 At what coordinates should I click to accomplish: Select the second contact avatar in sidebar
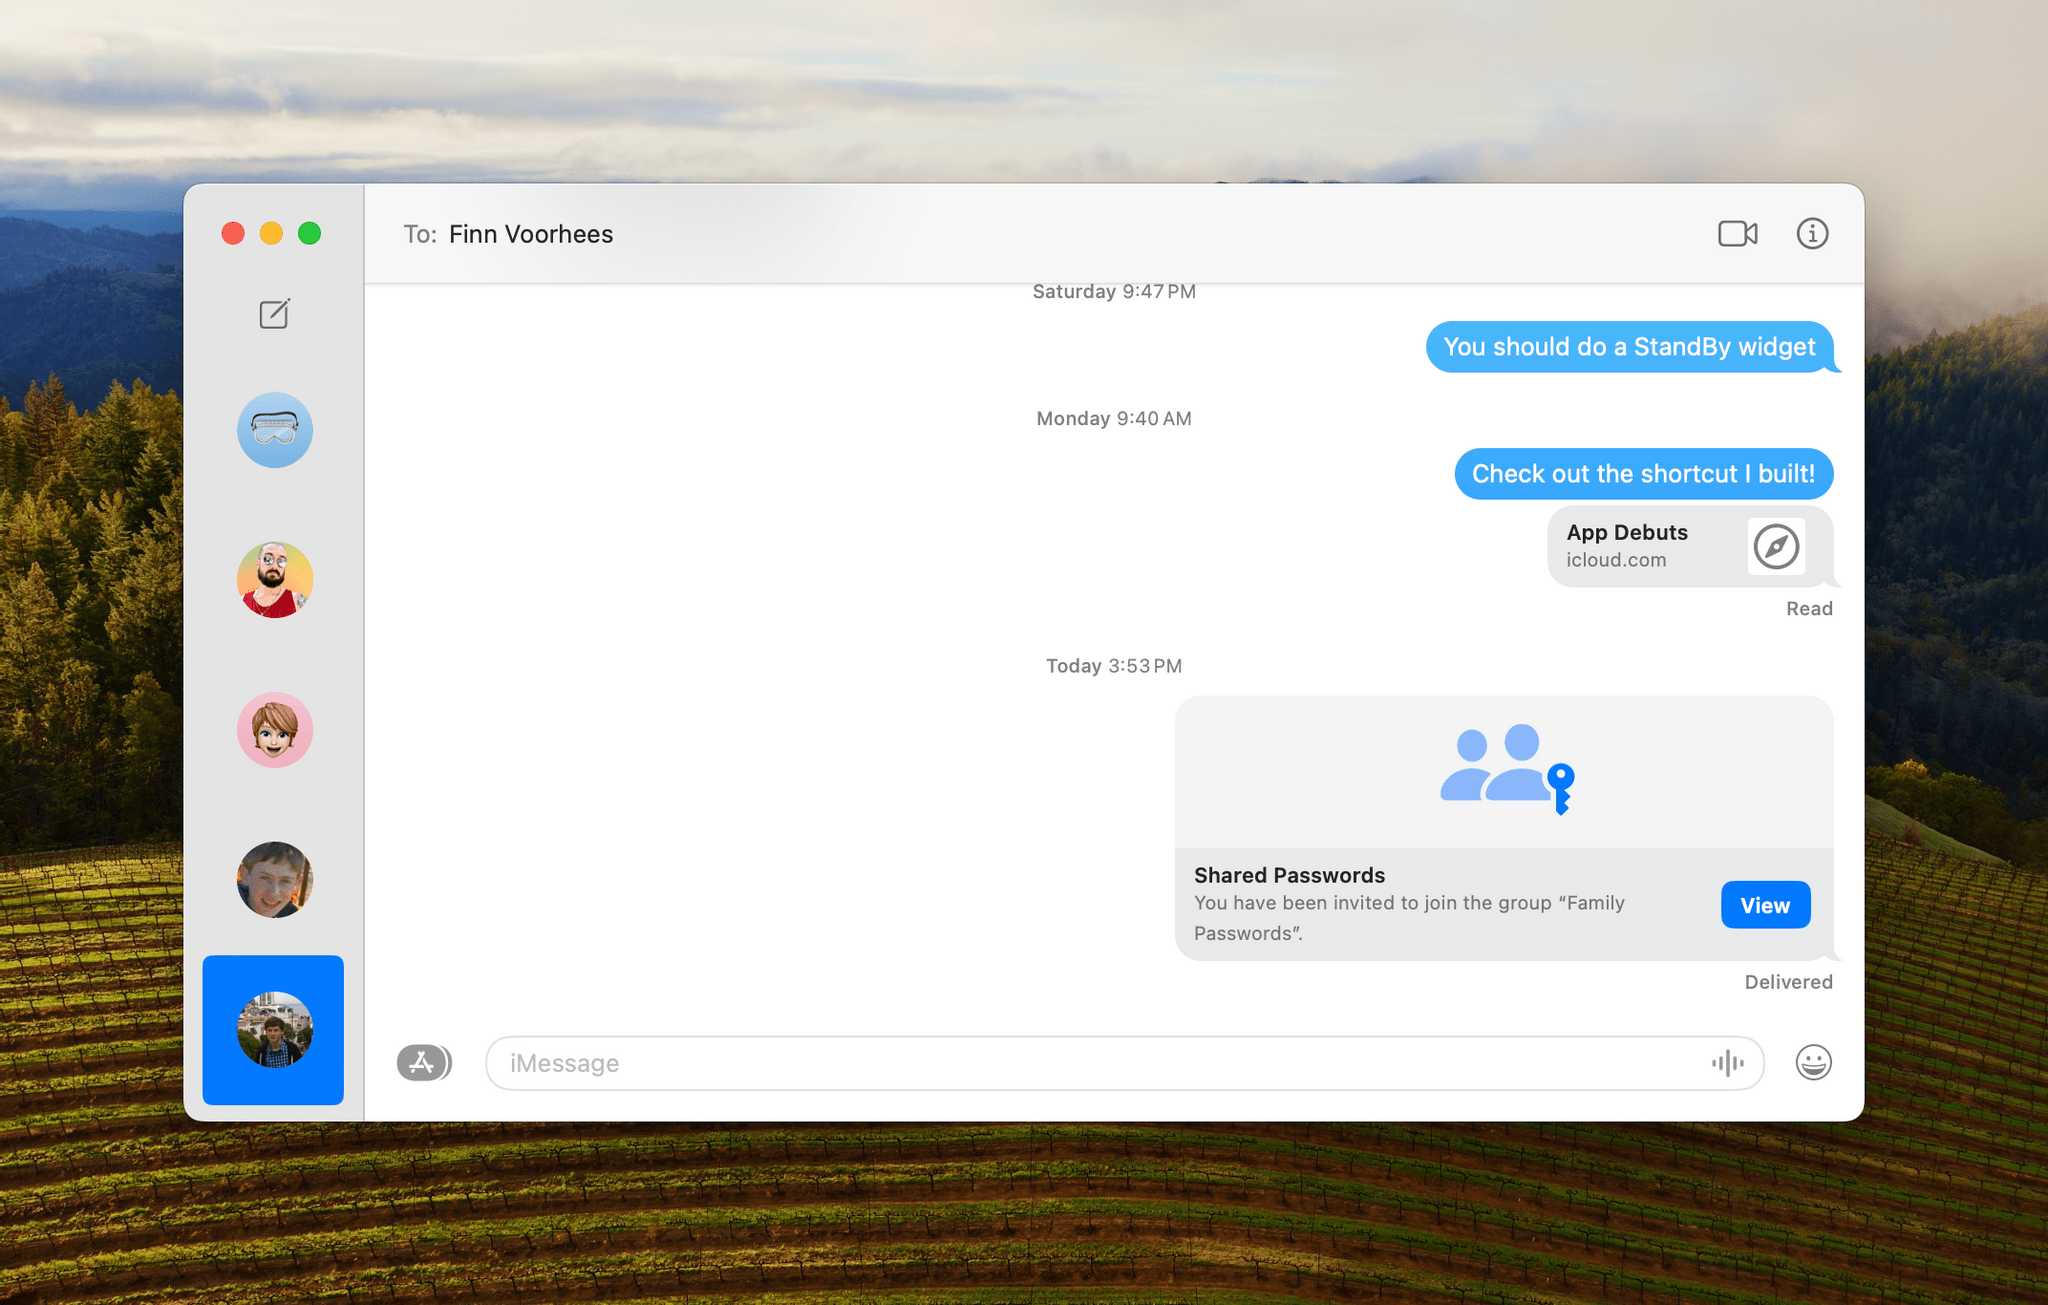[275, 581]
